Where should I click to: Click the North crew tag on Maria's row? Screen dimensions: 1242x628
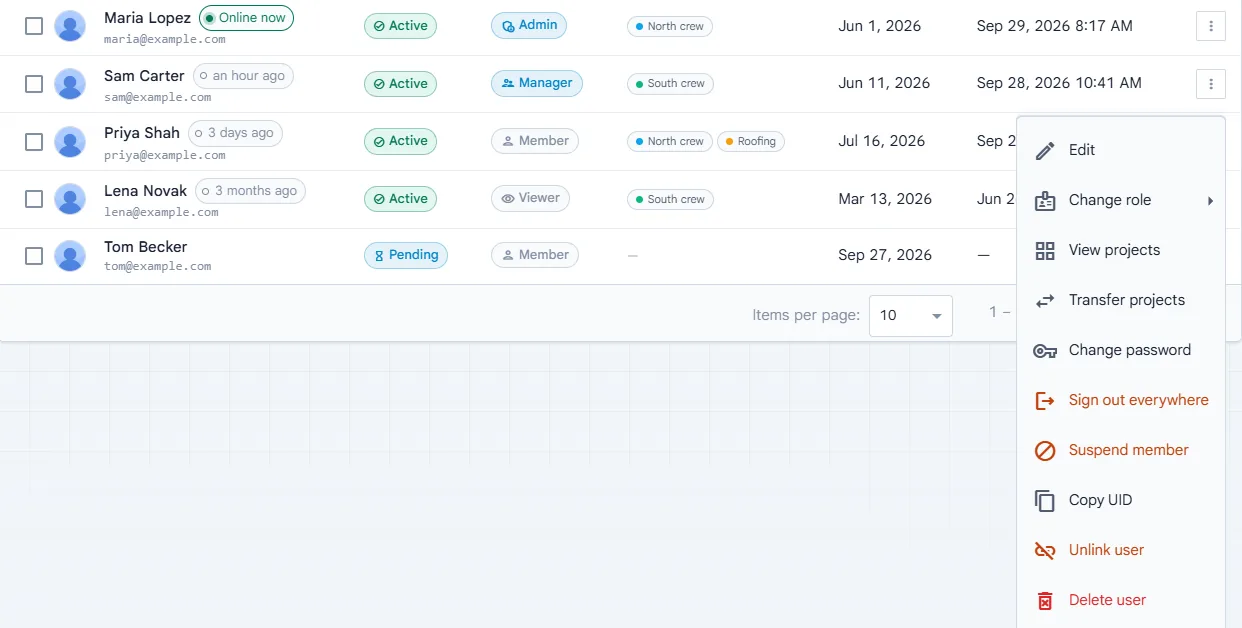pyautogui.click(x=670, y=26)
